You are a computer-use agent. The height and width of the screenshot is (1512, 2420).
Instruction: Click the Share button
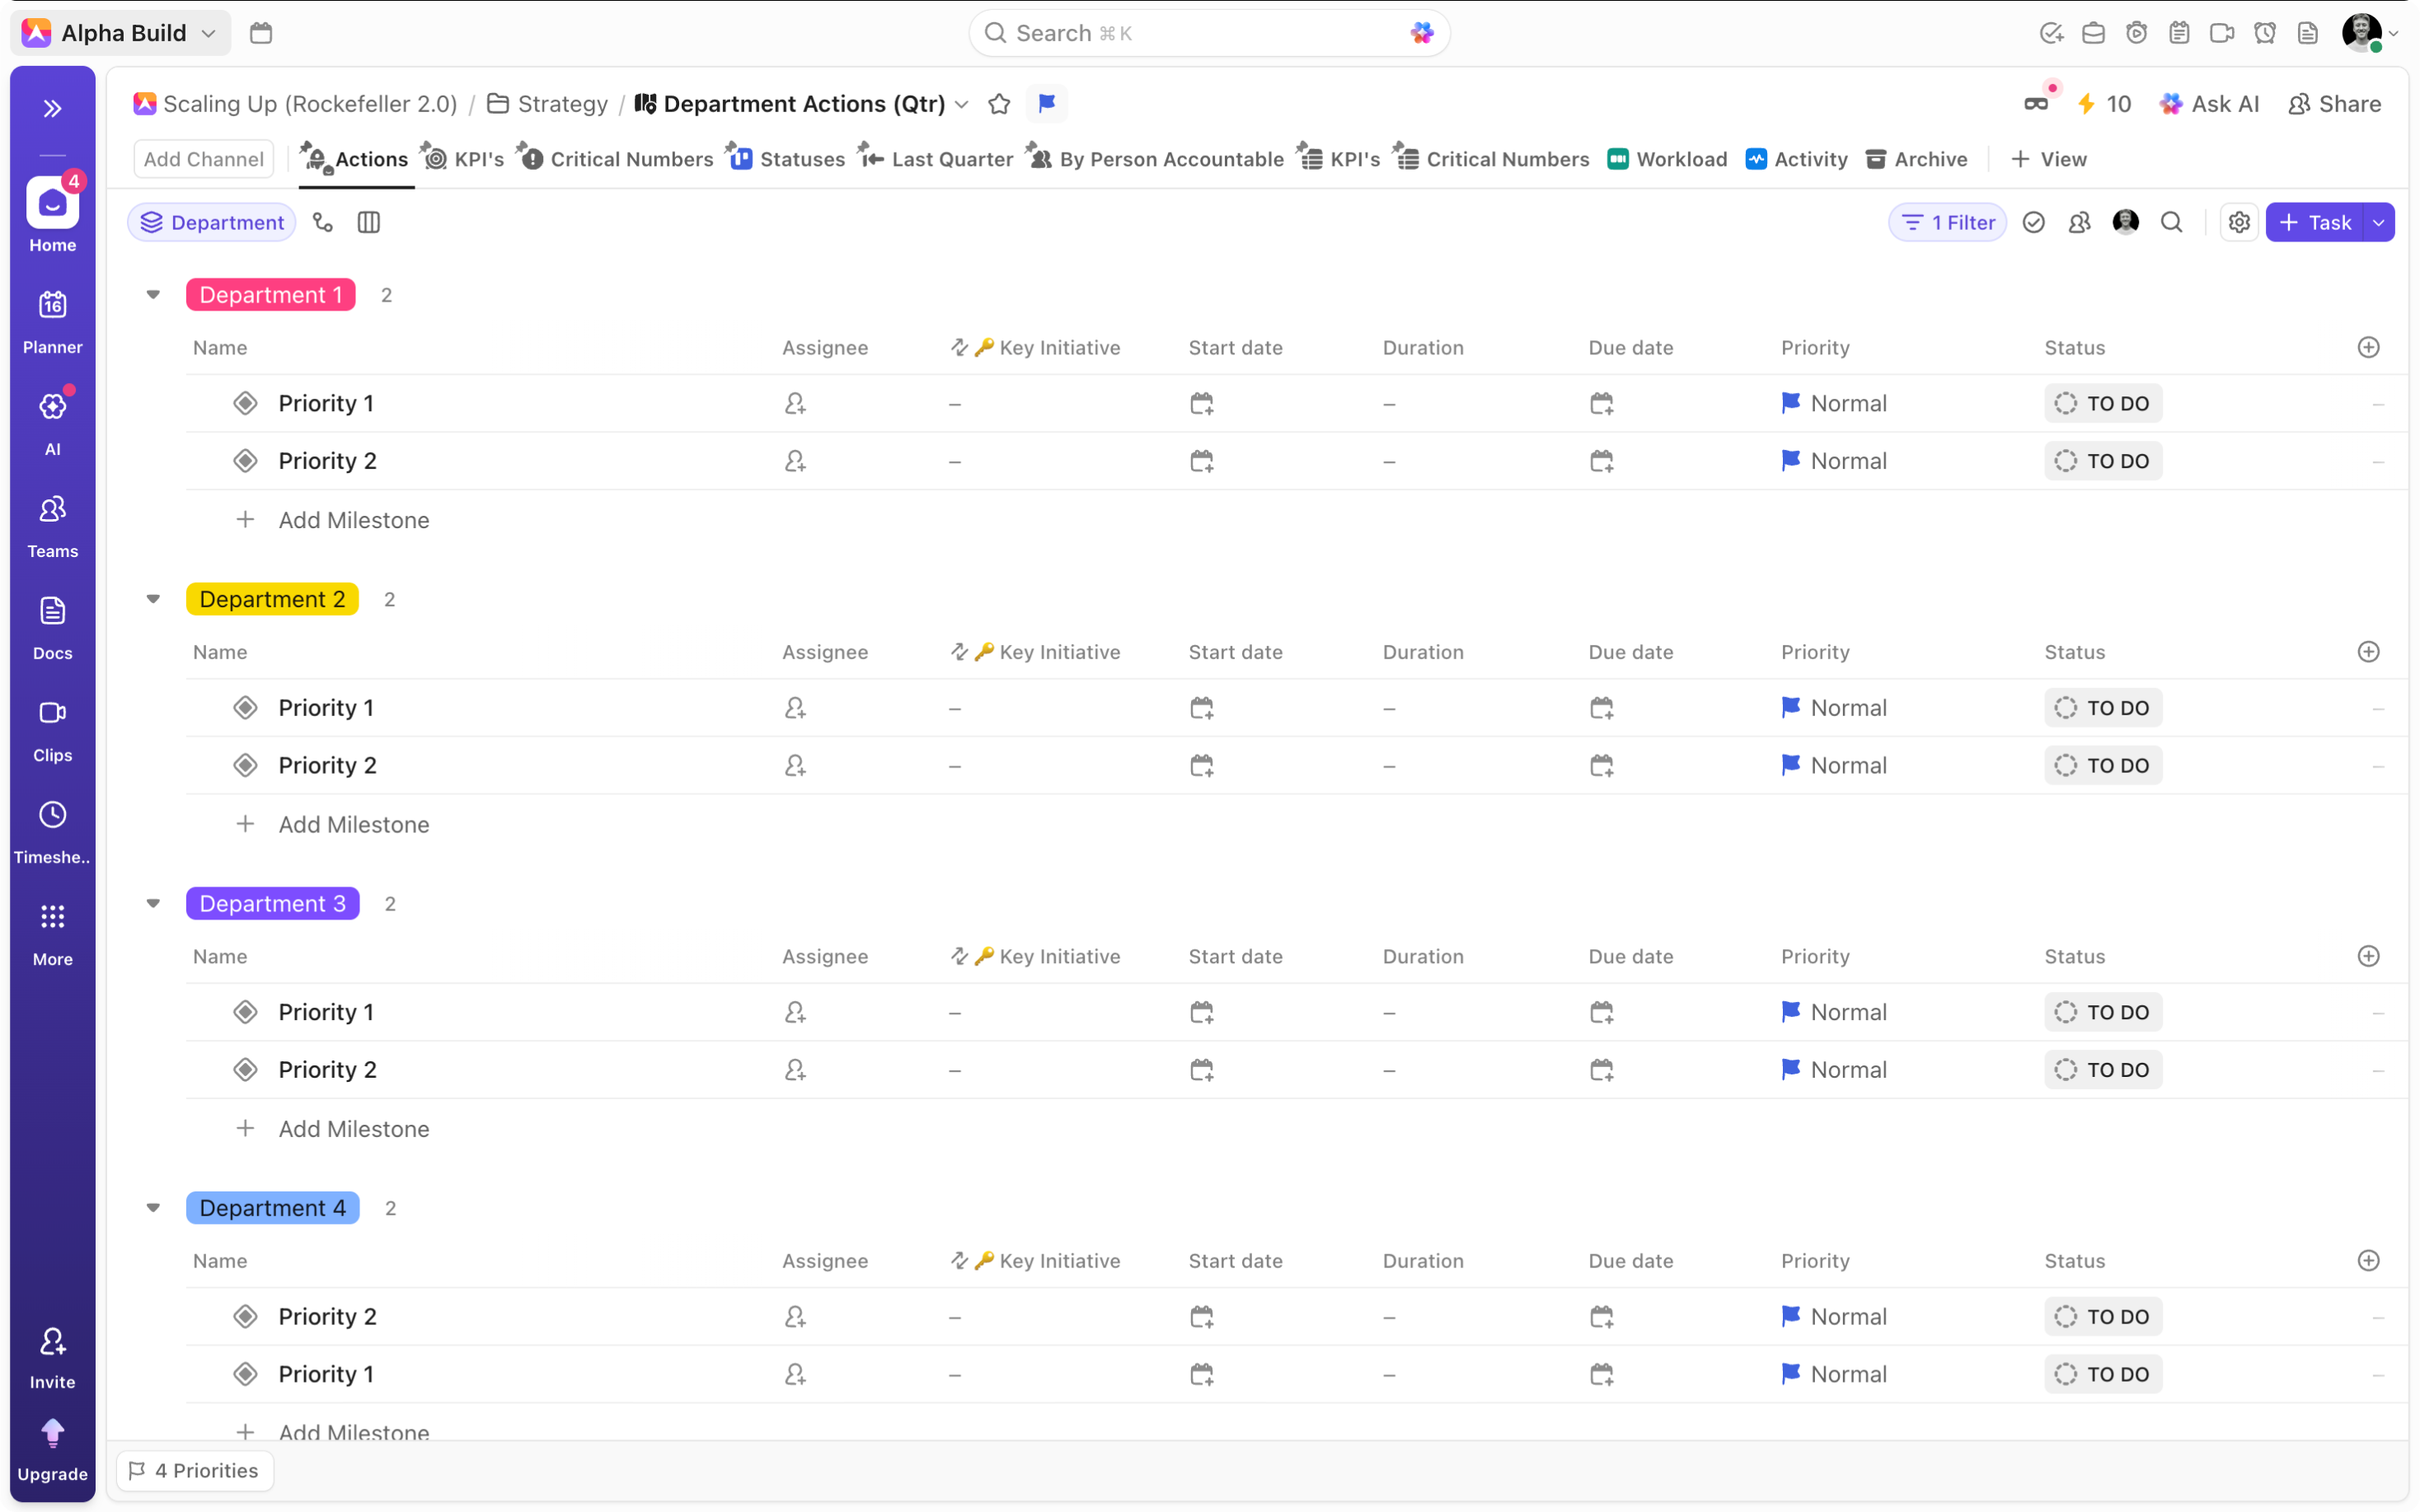[x=2334, y=104]
